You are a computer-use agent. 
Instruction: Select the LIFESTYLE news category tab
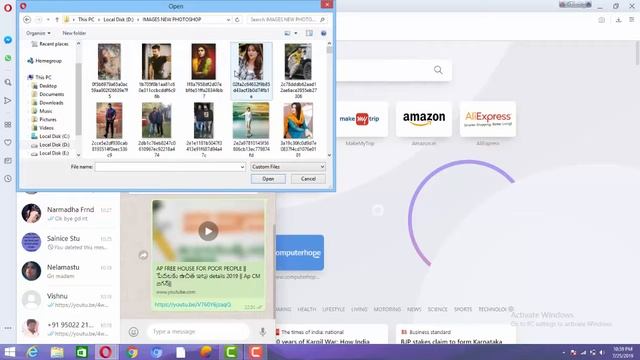pos(333,309)
